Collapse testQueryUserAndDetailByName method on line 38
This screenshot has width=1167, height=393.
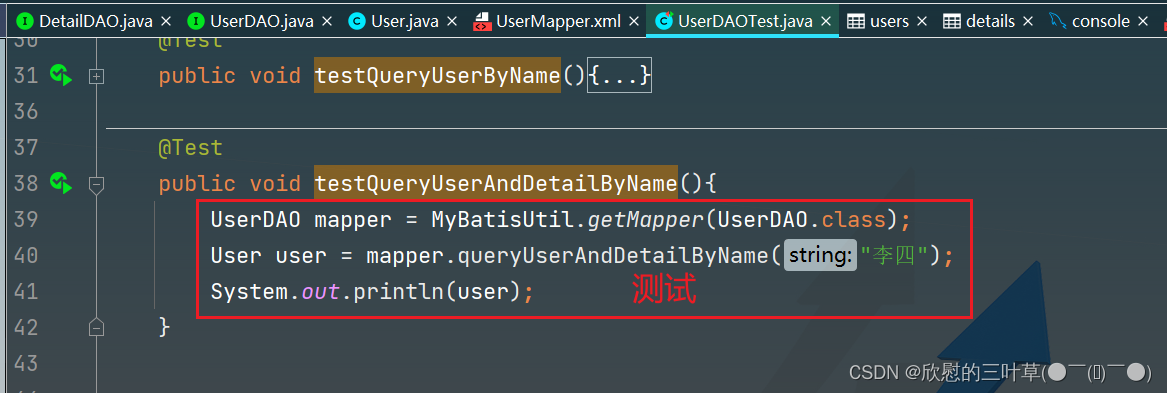click(x=96, y=184)
